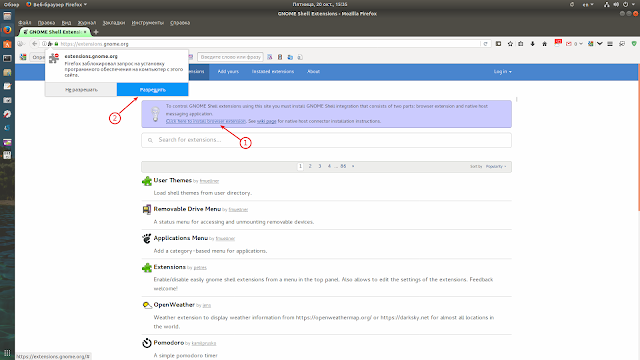
Task: Expand the Gmail notifier dropdown arrow
Action: pyautogui.click(x=580, y=44)
